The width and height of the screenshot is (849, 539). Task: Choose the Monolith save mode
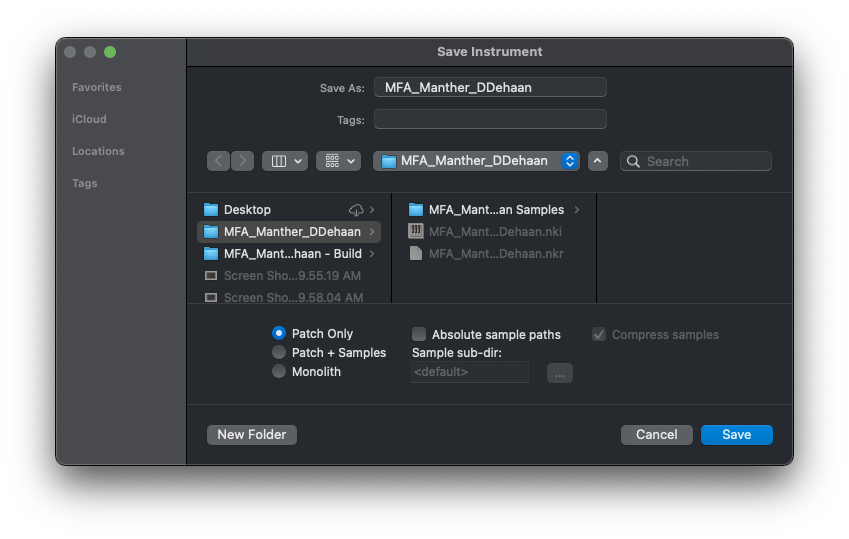(279, 372)
